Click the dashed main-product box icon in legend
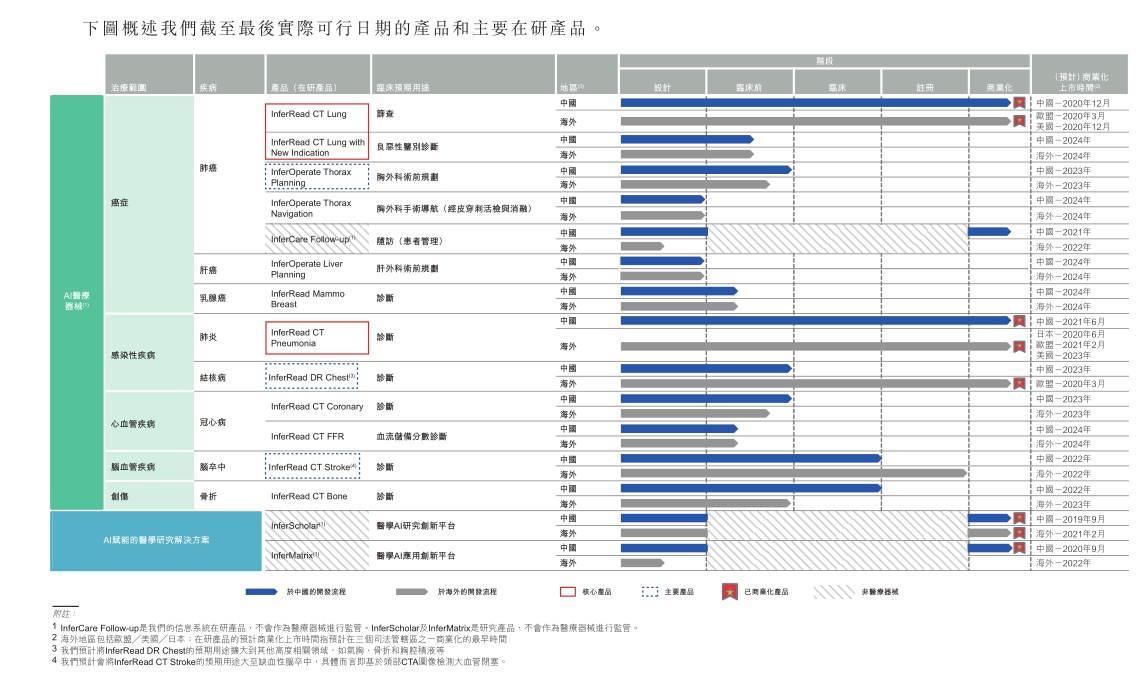The image size is (1142, 695). (650, 592)
